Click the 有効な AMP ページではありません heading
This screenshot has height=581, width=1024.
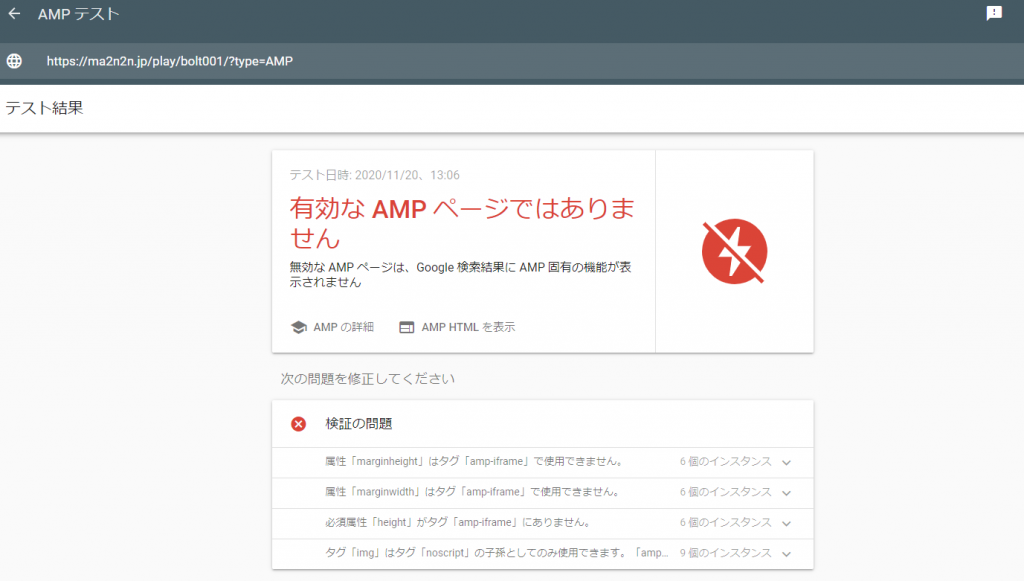pyautogui.click(x=462, y=223)
